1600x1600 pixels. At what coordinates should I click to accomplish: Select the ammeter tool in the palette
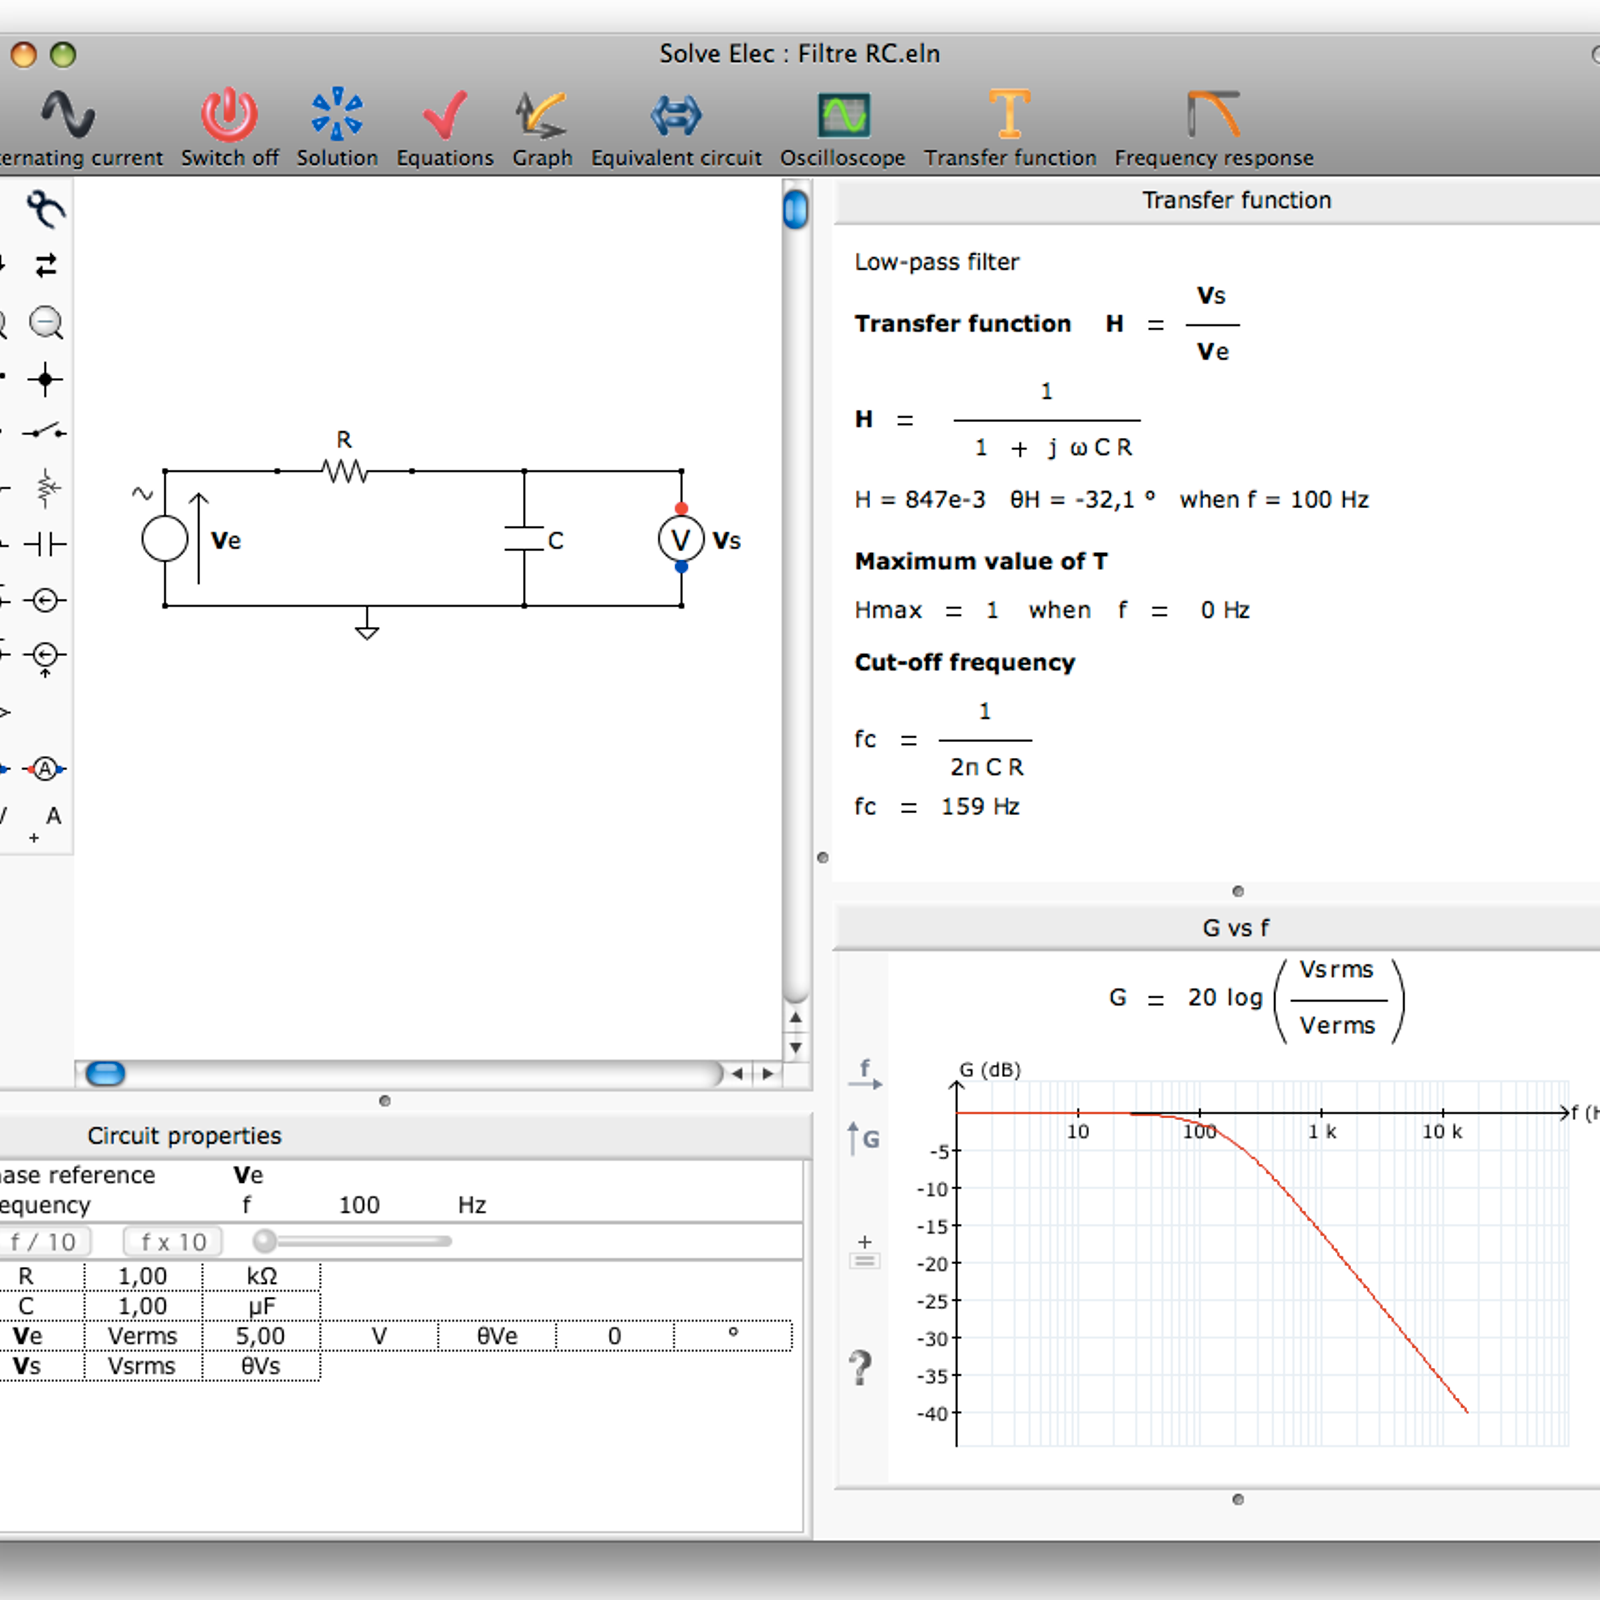point(45,769)
